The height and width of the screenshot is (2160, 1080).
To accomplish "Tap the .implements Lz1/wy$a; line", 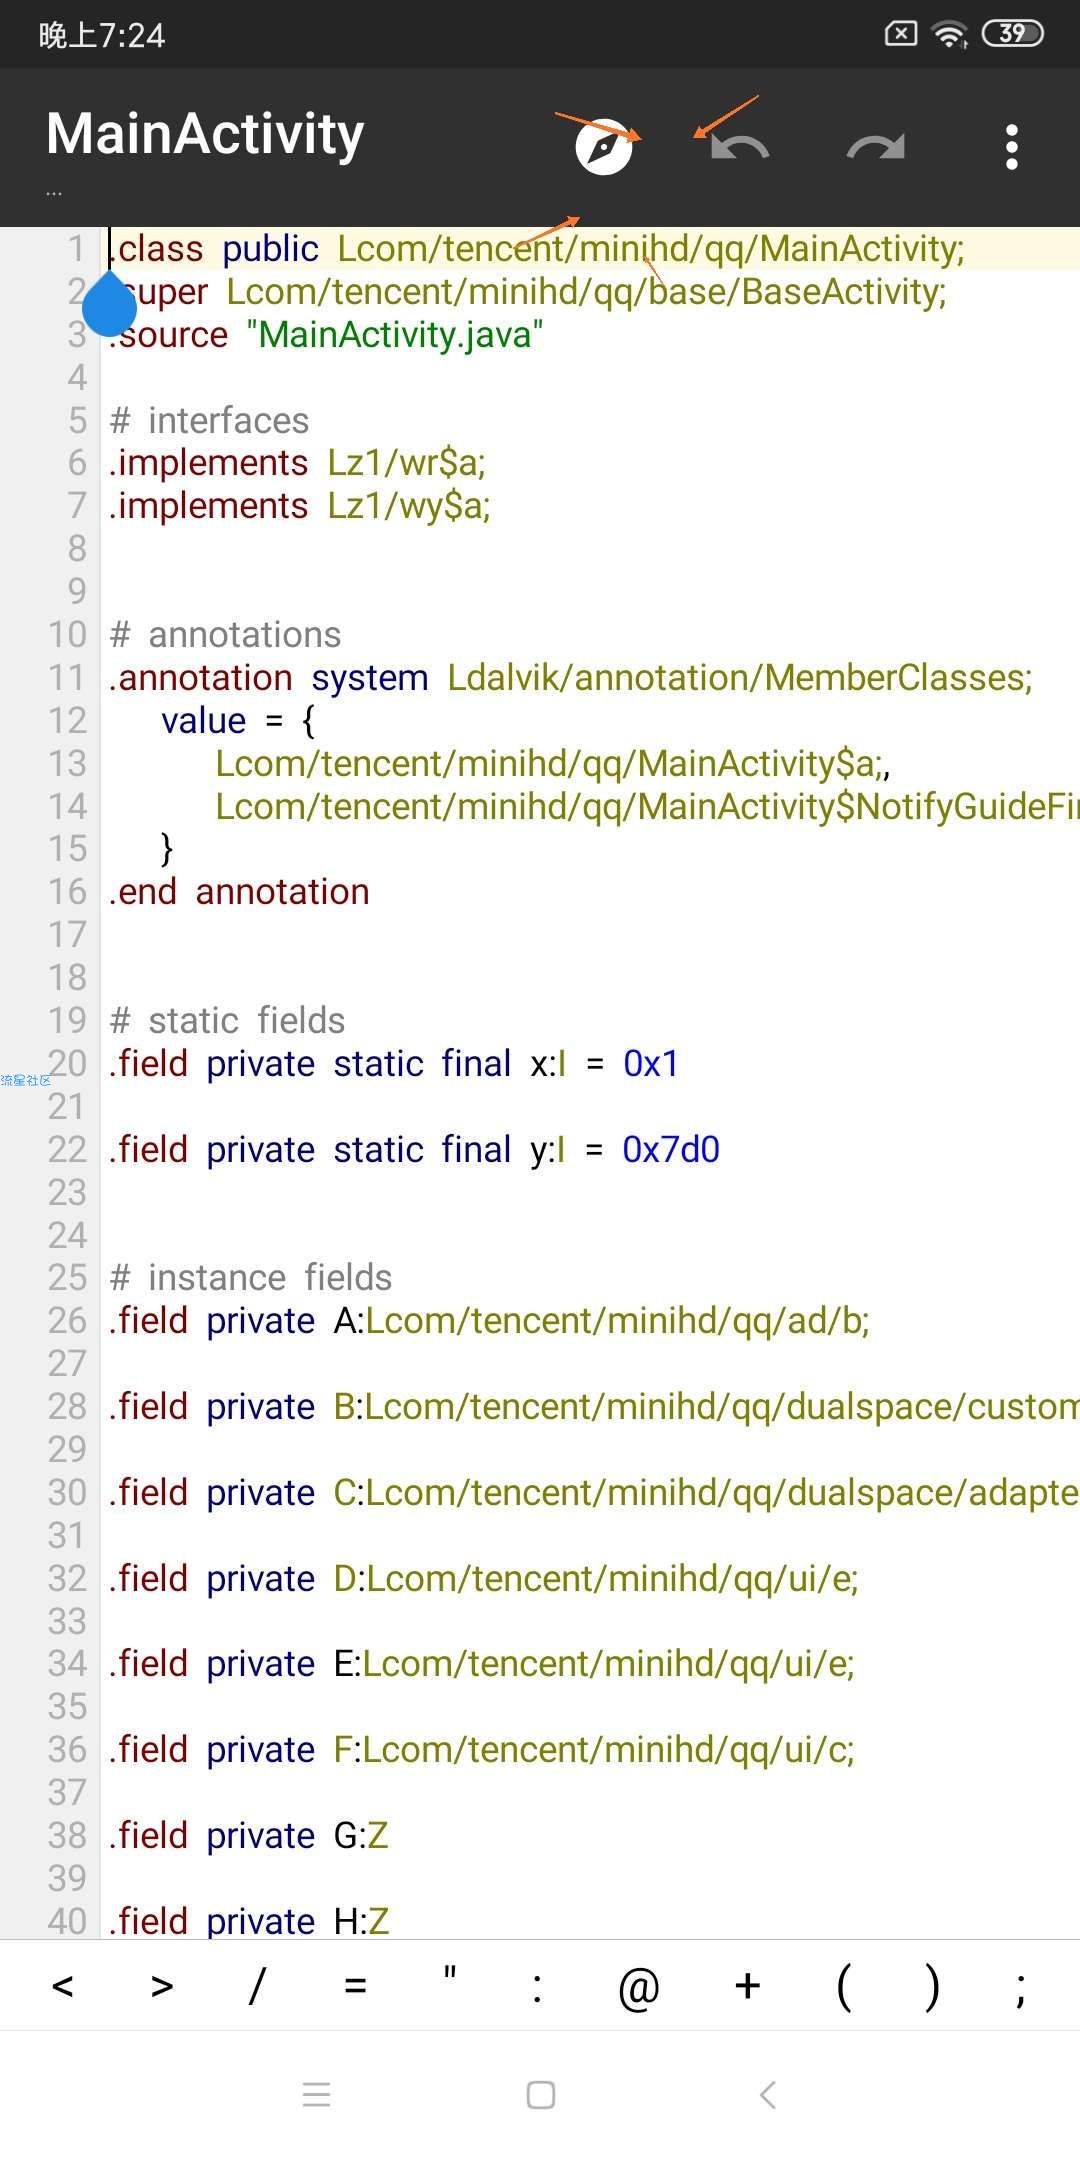I will pos(300,506).
